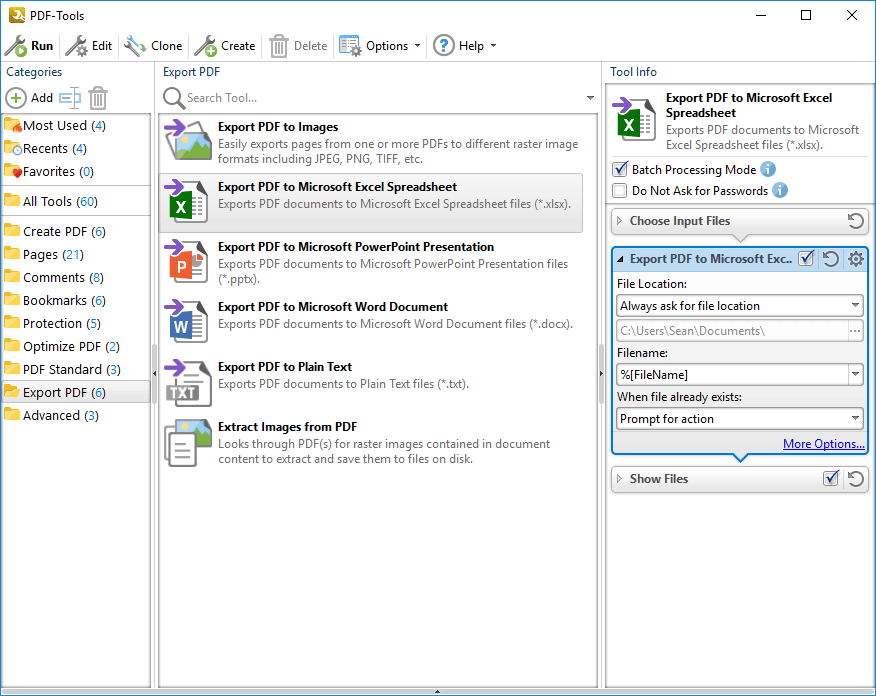Show All Tools category

[75, 201]
